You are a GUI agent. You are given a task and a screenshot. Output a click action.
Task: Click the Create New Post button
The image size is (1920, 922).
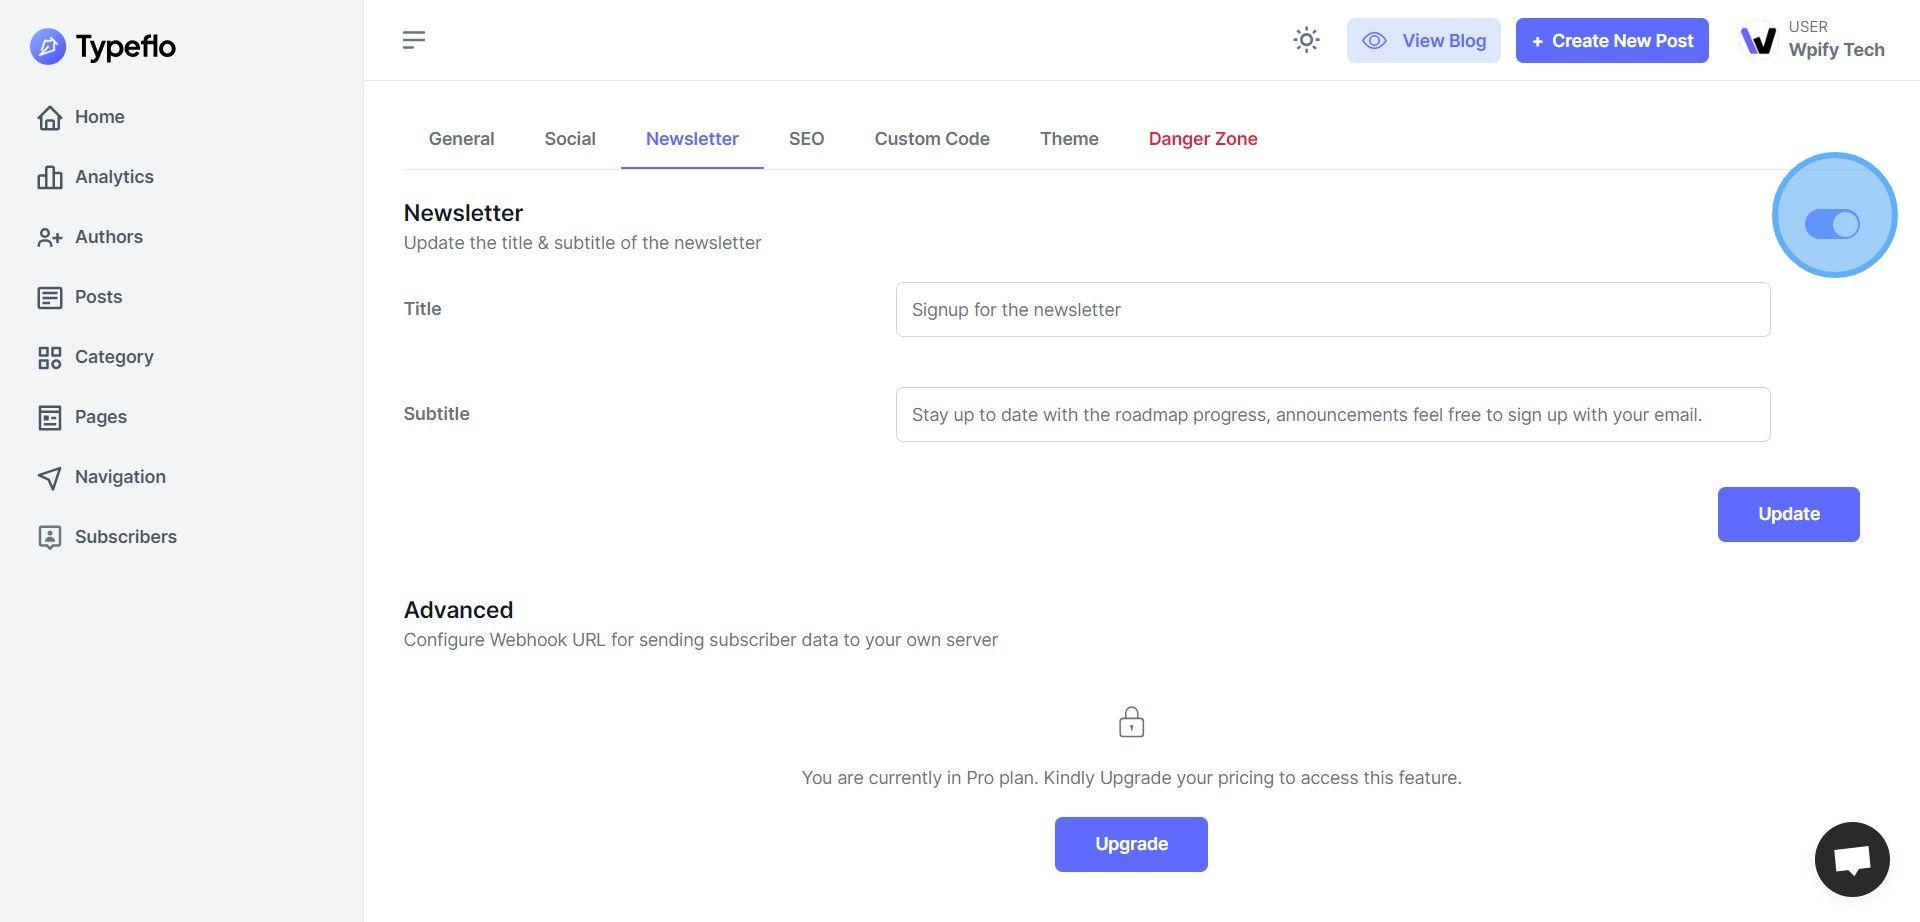1611,41
